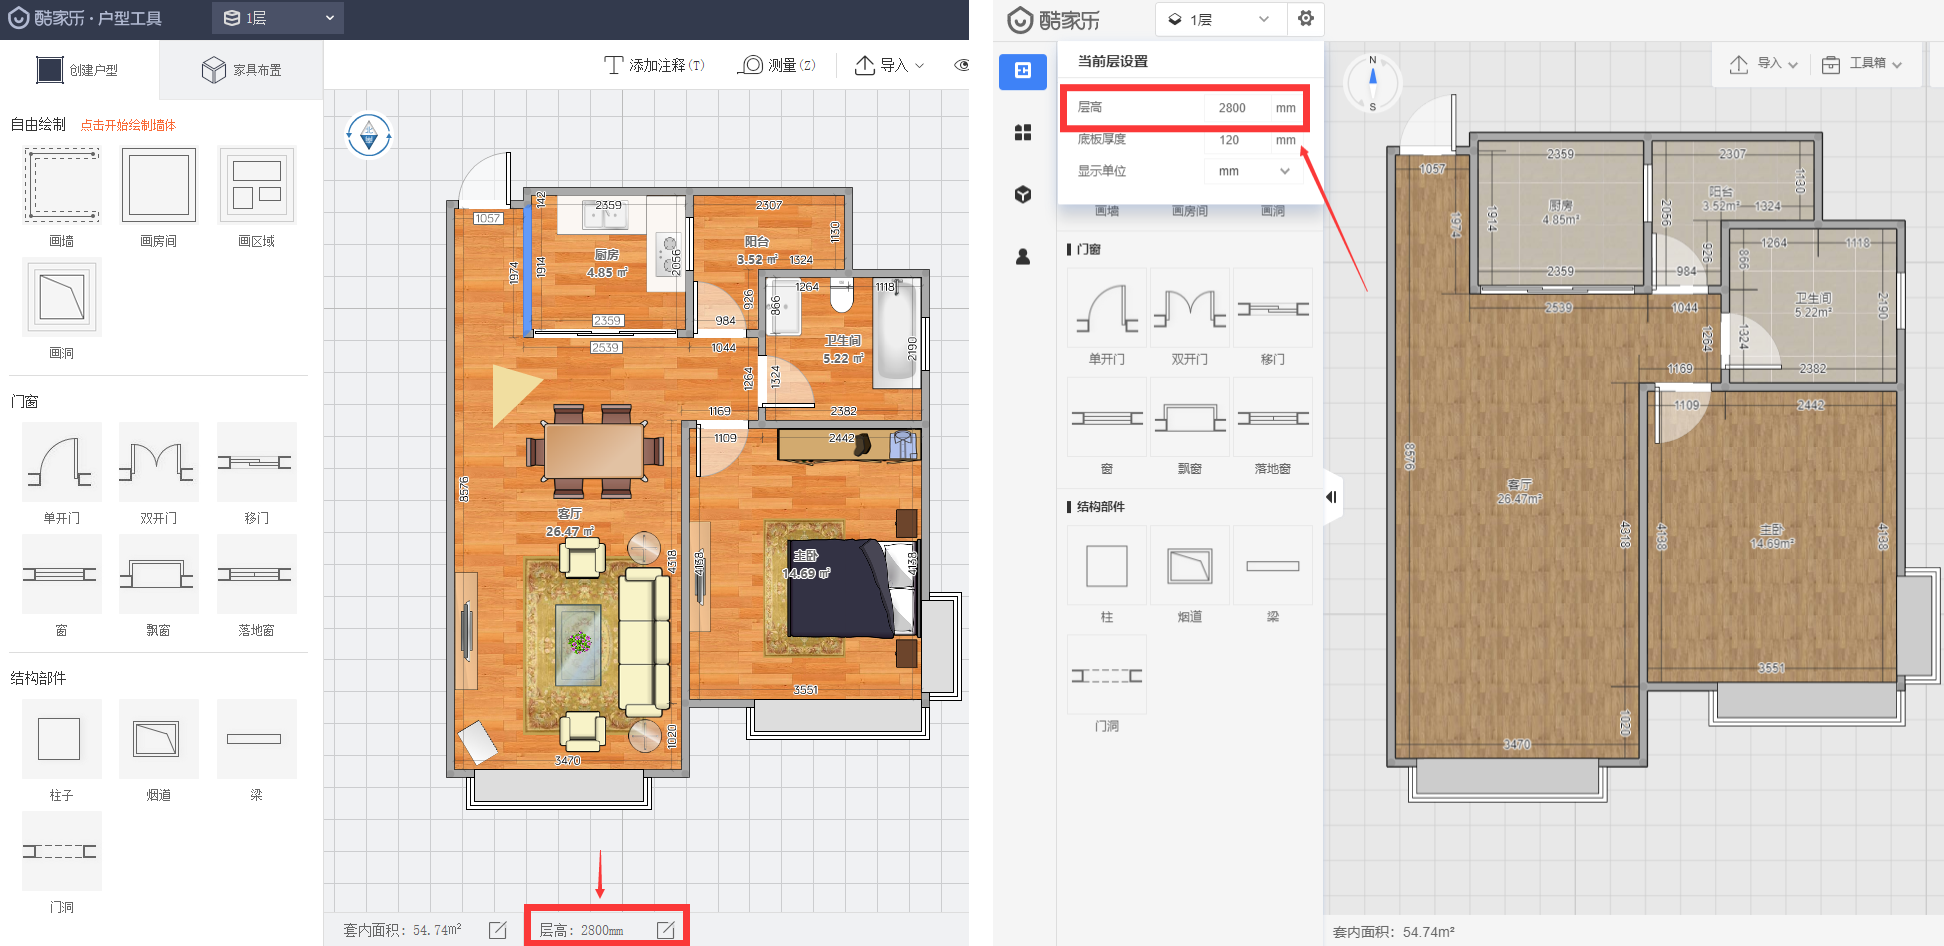Image resolution: width=1944 pixels, height=946 pixels.
Task: Click compass icon on left canvas
Action: pyautogui.click(x=369, y=135)
